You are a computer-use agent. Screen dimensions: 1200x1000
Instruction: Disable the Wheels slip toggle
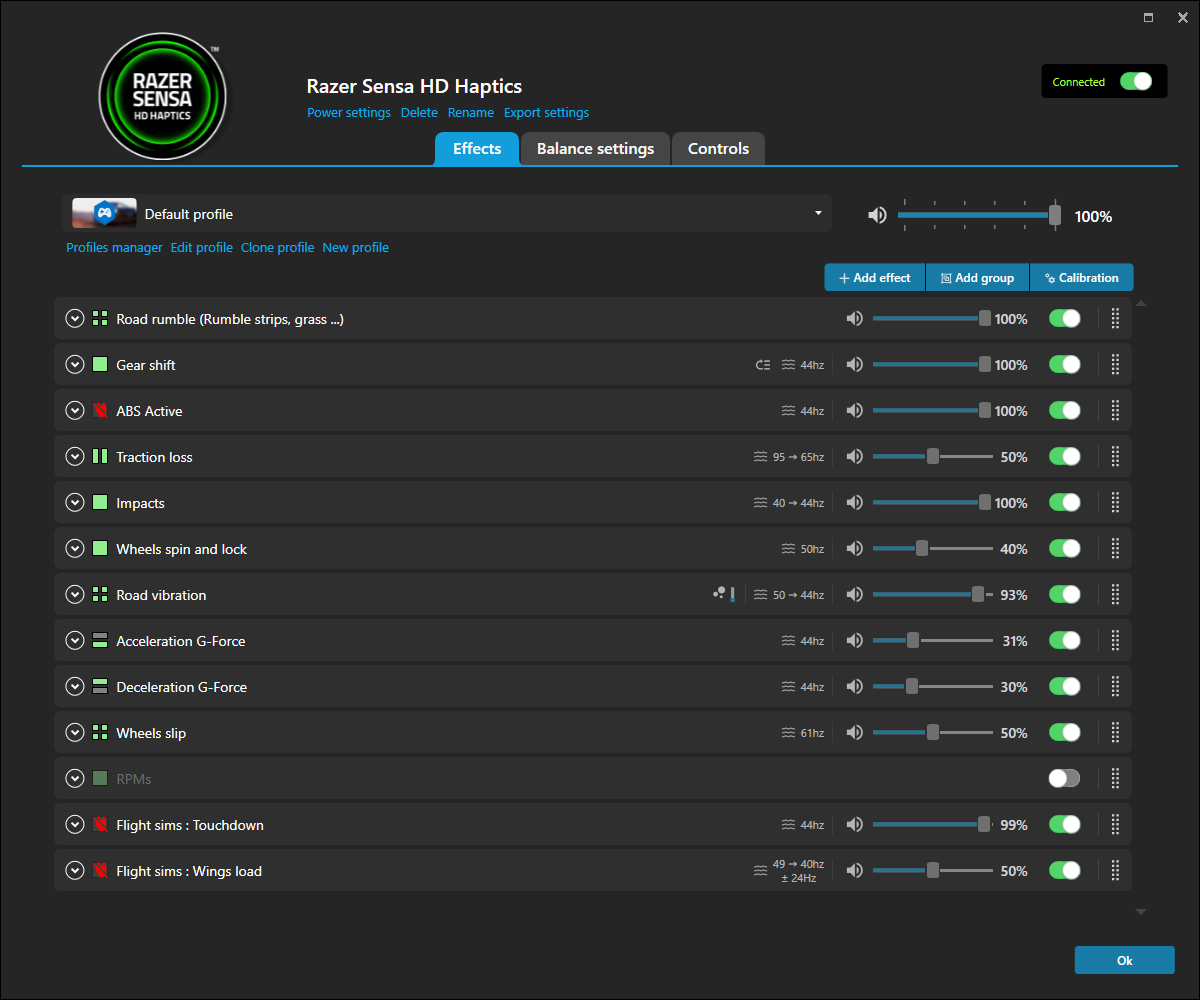click(x=1065, y=733)
